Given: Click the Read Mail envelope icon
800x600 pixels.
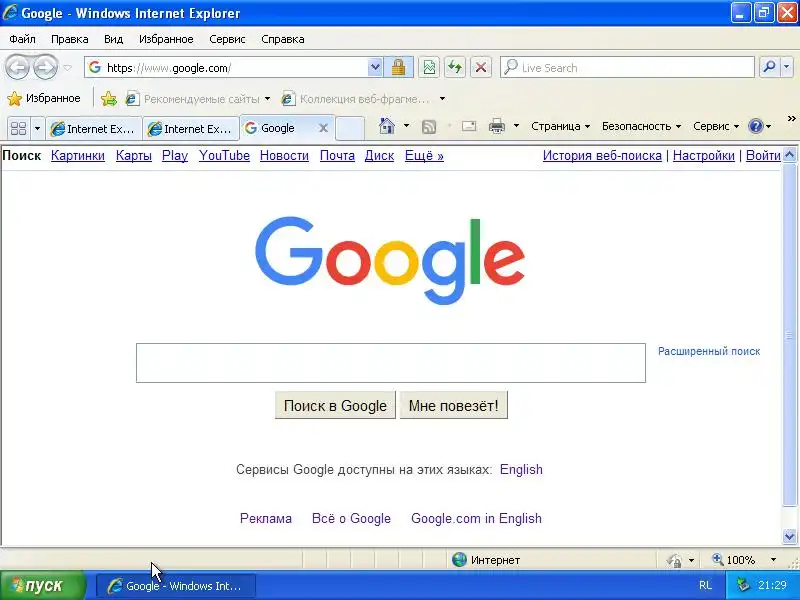Looking at the screenshot, I should (x=469, y=126).
